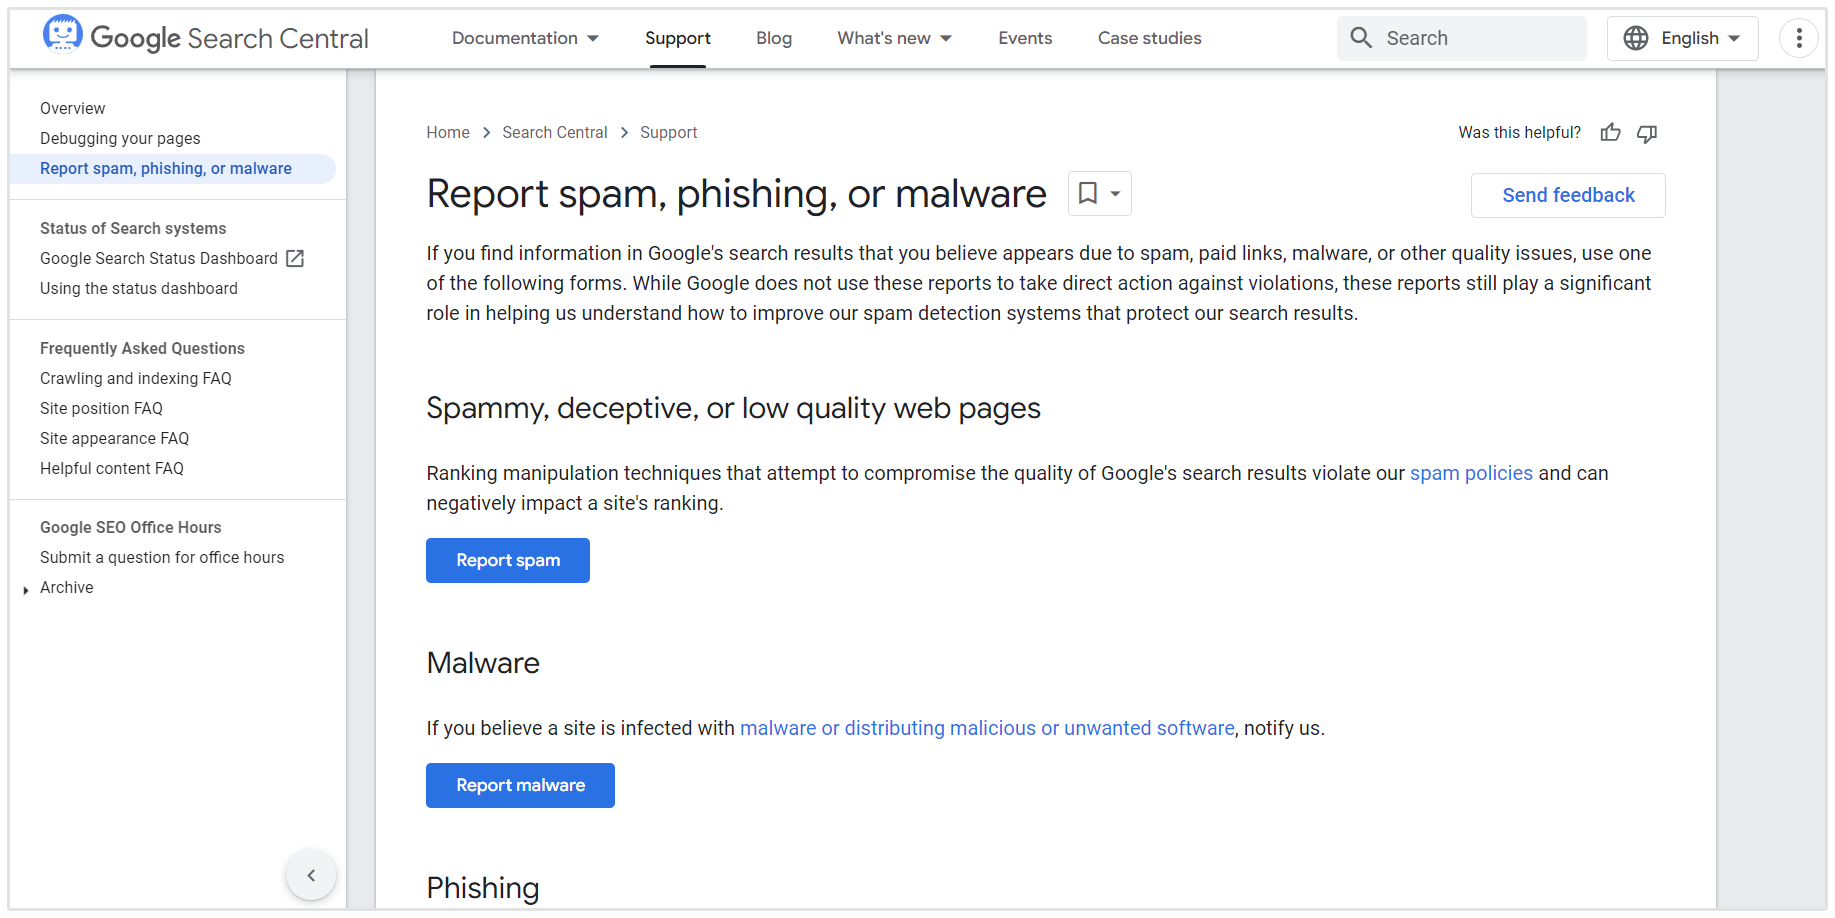Expand the What's new dropdown menu
The image size is (1835, 918).
[x=894, y=38]
